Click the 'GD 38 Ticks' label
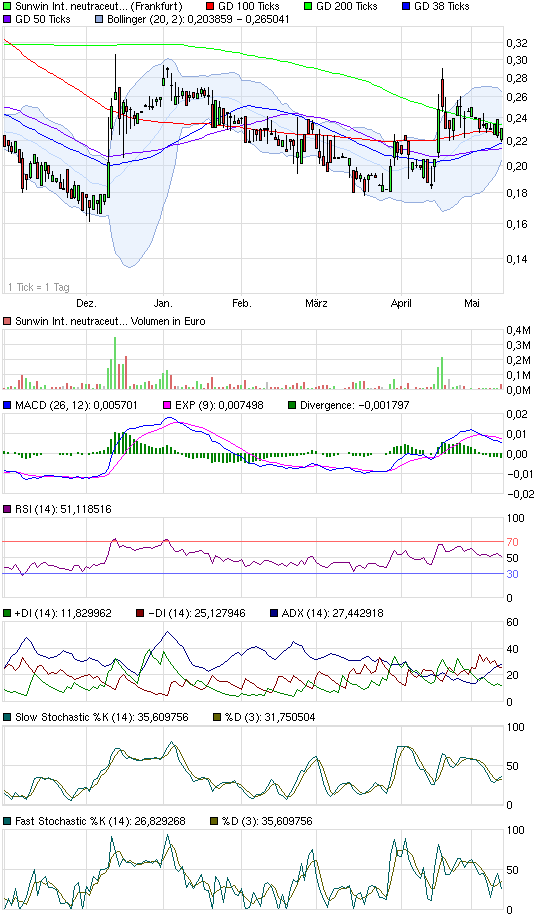545x918 pixels. pyautogui.click(x=441, y=6)
